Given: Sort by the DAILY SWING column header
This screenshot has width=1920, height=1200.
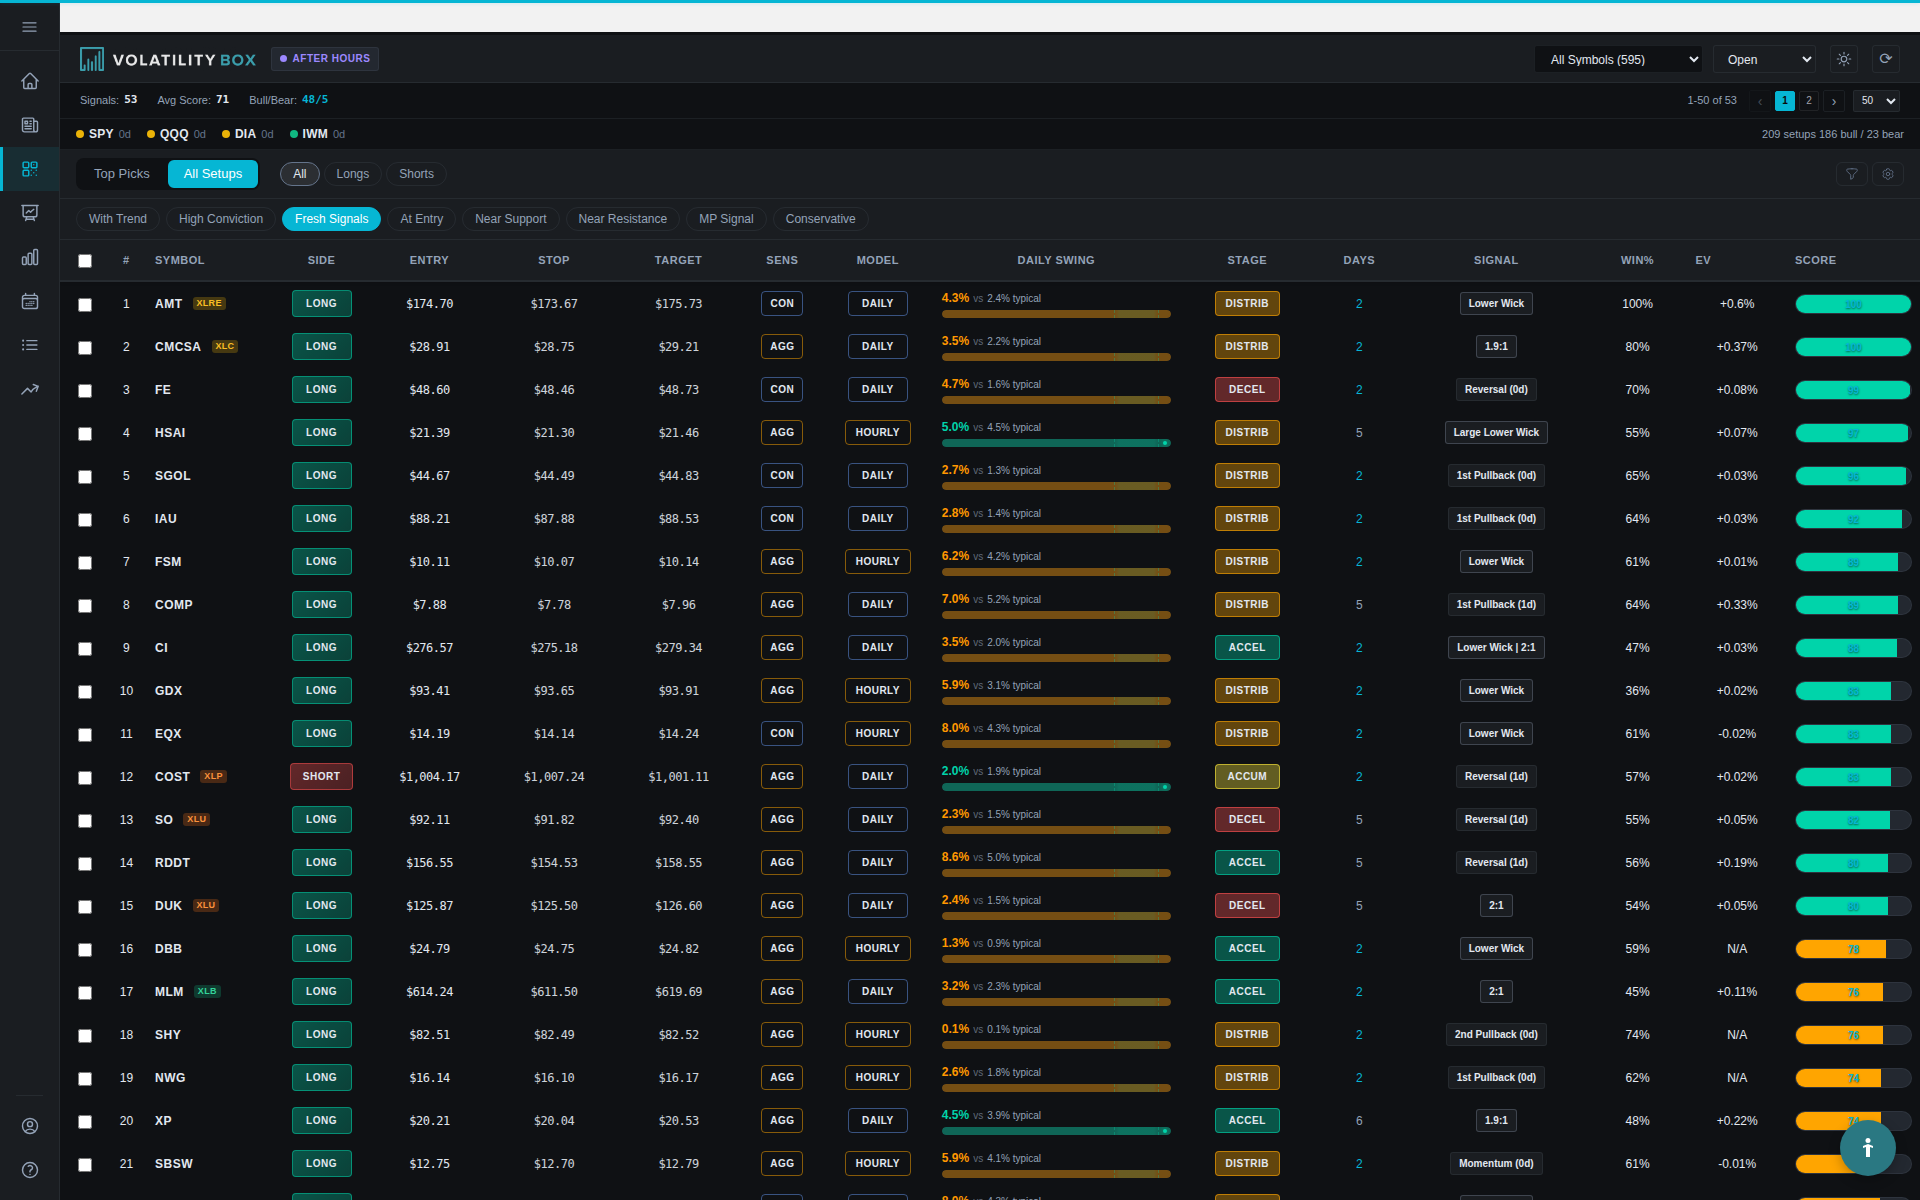Looking at the screenshot, I should pos(1056,260).
